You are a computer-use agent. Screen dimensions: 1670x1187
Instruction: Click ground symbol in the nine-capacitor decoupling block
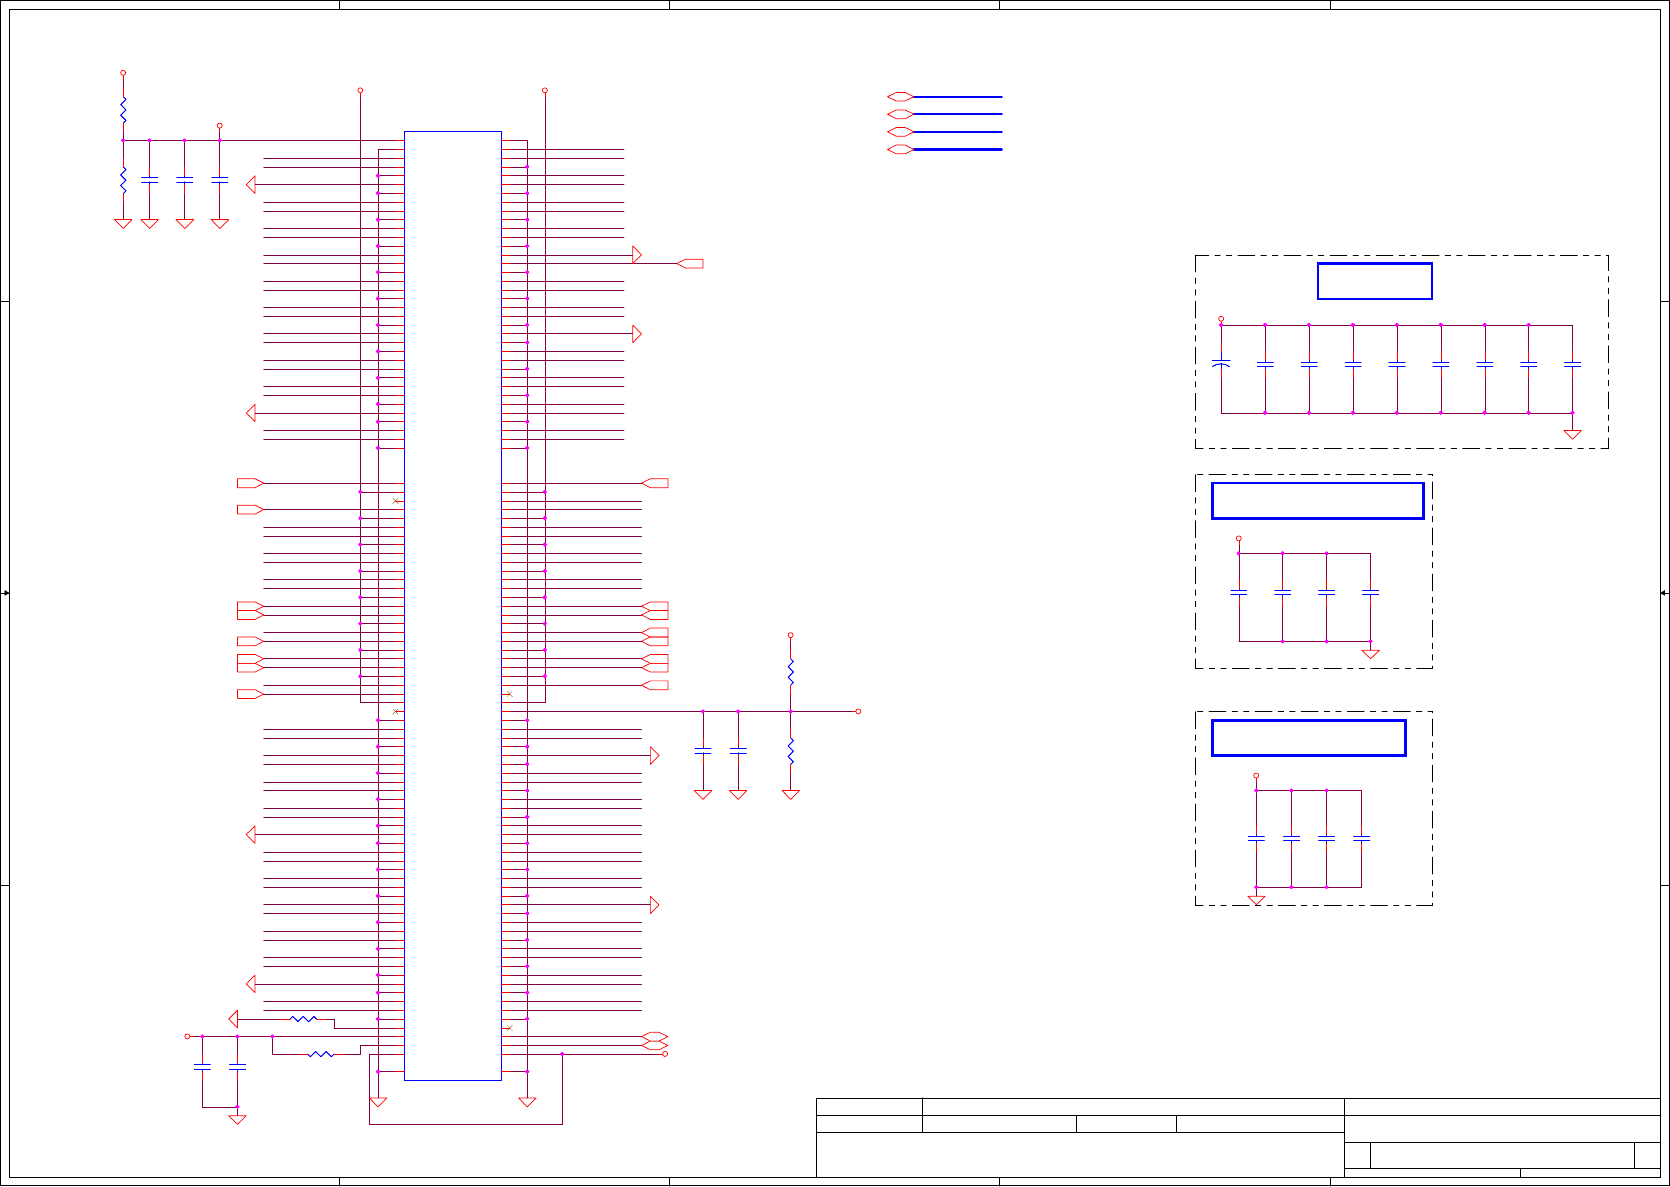1572,434
